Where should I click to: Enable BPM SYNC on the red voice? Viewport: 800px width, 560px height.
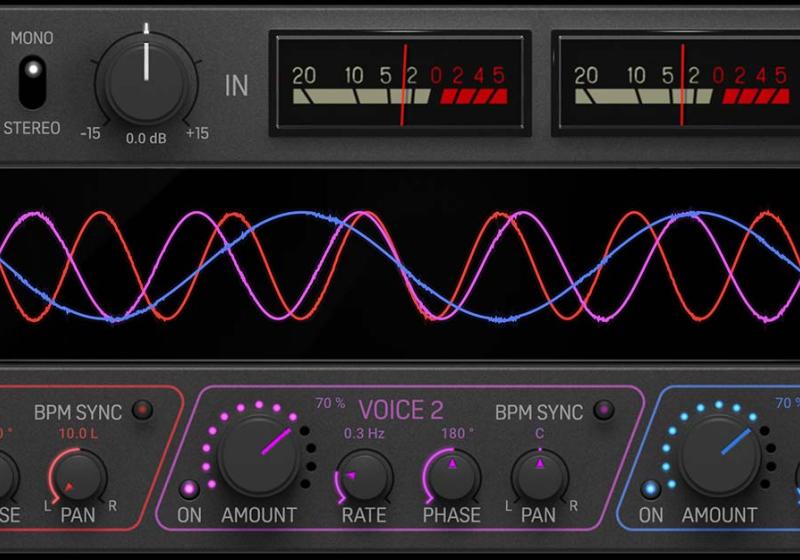click(143, 410)
